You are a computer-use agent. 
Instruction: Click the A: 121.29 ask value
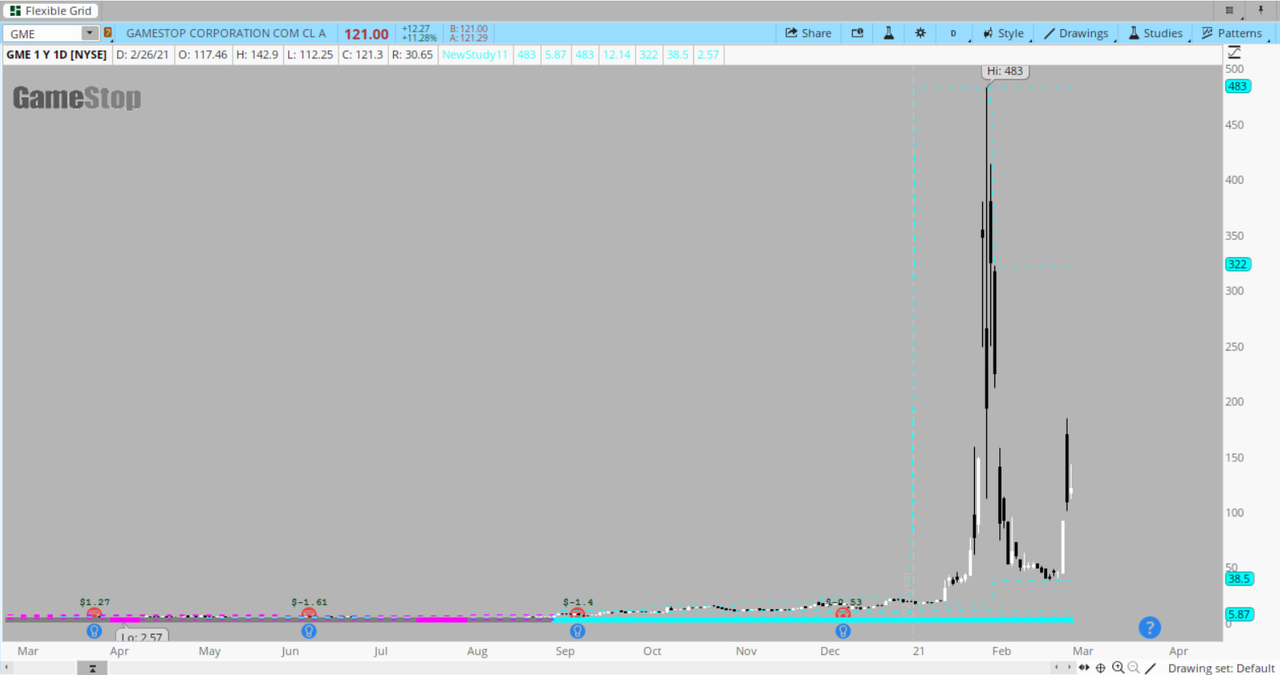tap(469, 38)
